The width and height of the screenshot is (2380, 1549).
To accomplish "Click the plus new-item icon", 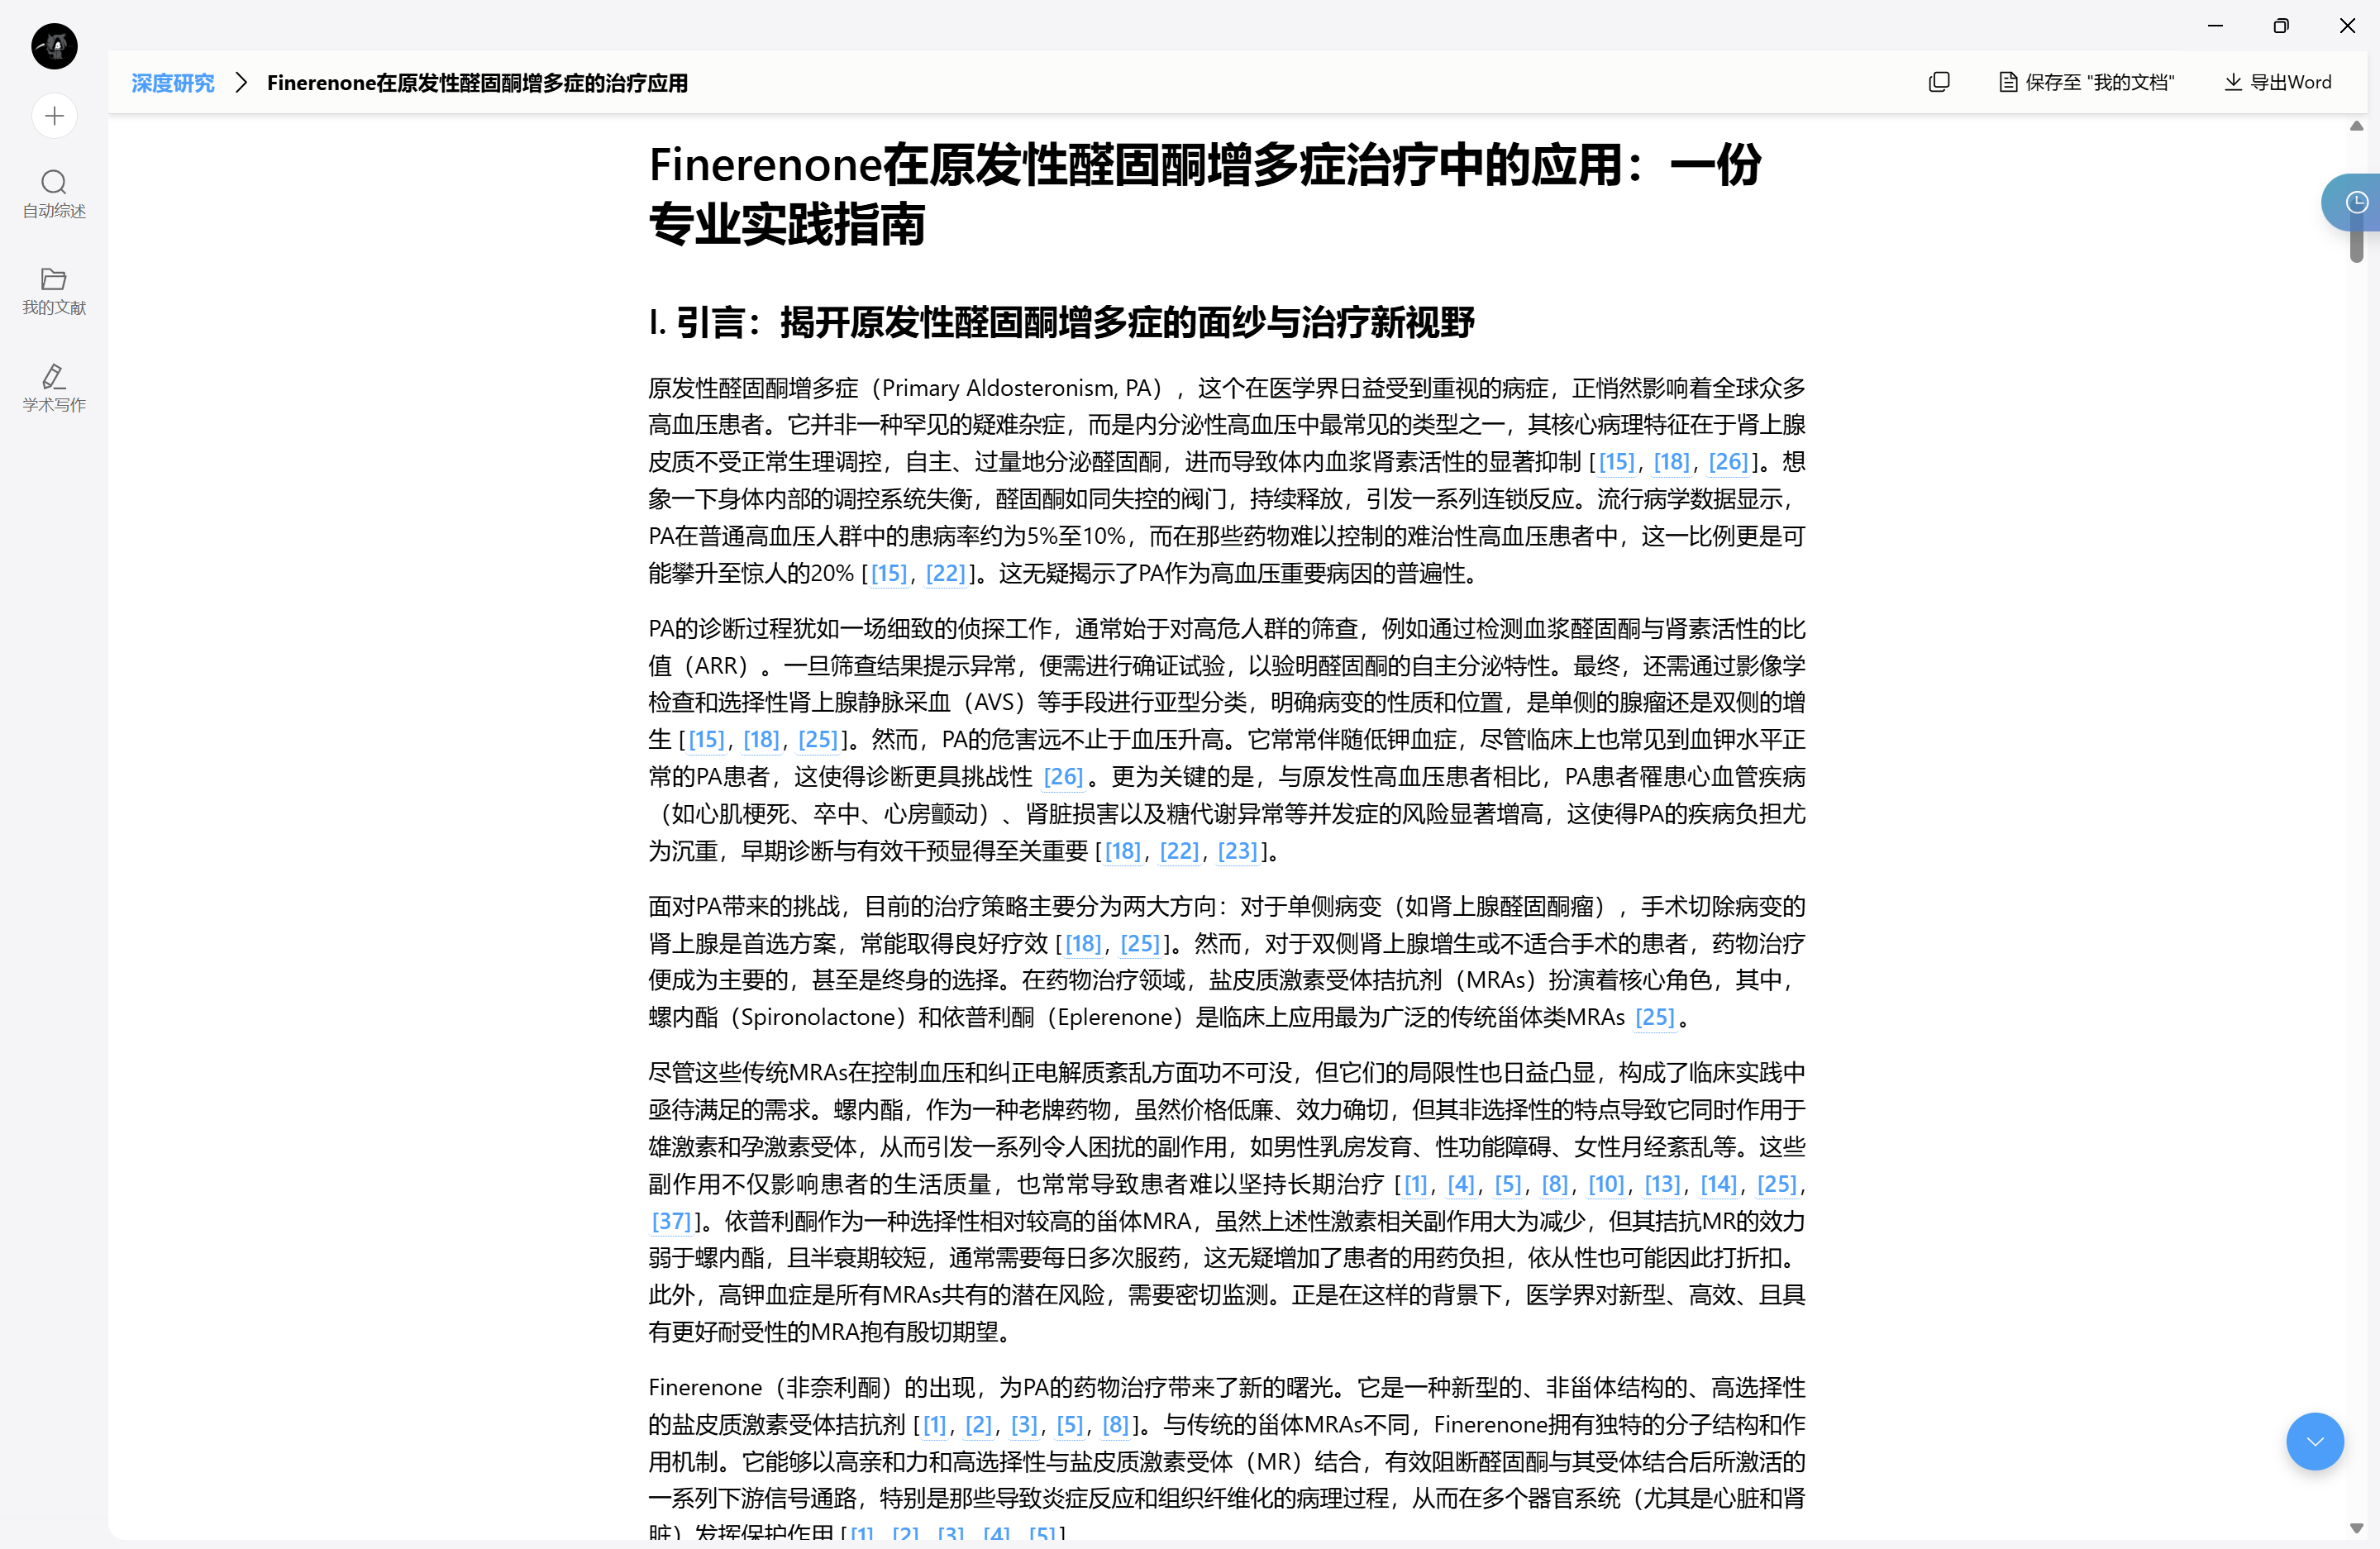I will (x=54, y=116).
